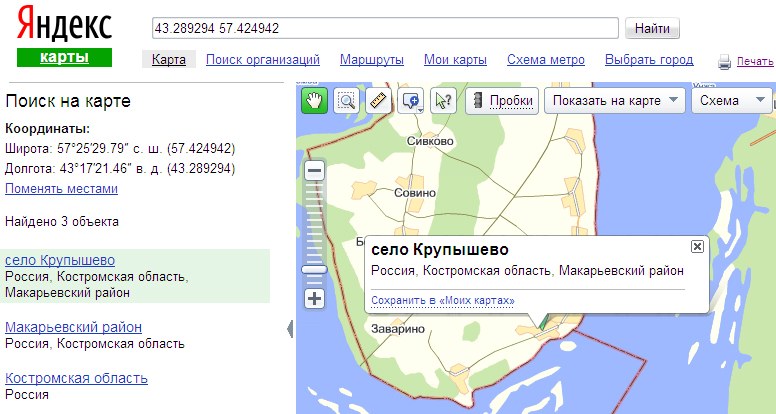
Task: Open село Крупышево search result
Action: 60,260
